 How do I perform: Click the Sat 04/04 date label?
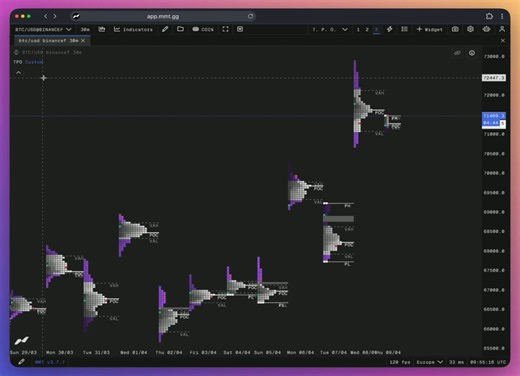[237, 352]
